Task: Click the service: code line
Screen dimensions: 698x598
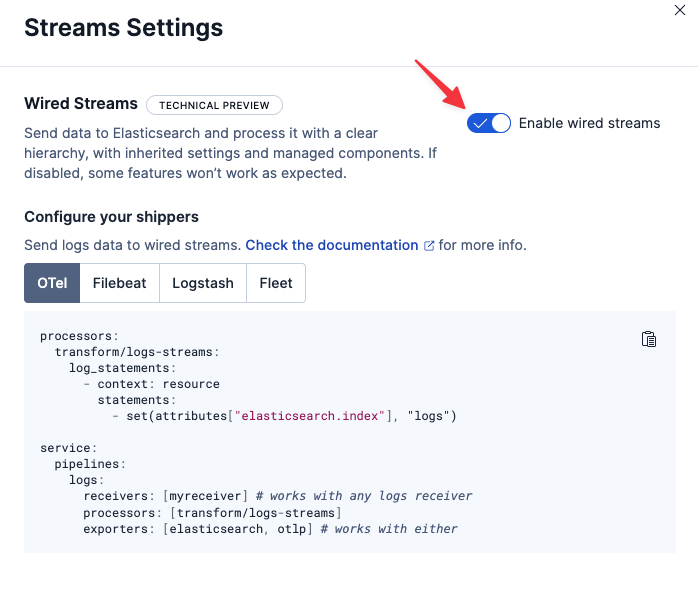Action: [x=69, y=448]
